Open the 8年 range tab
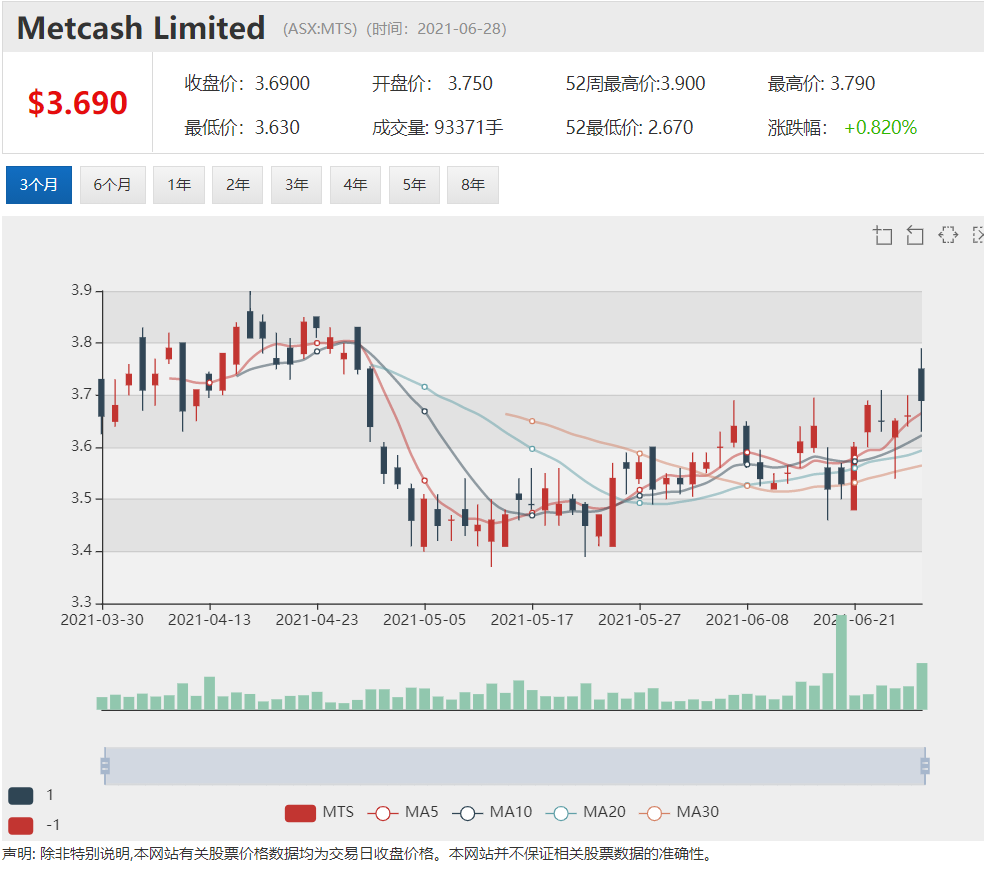This screenshot has height=869, width=986. (473, 185)
